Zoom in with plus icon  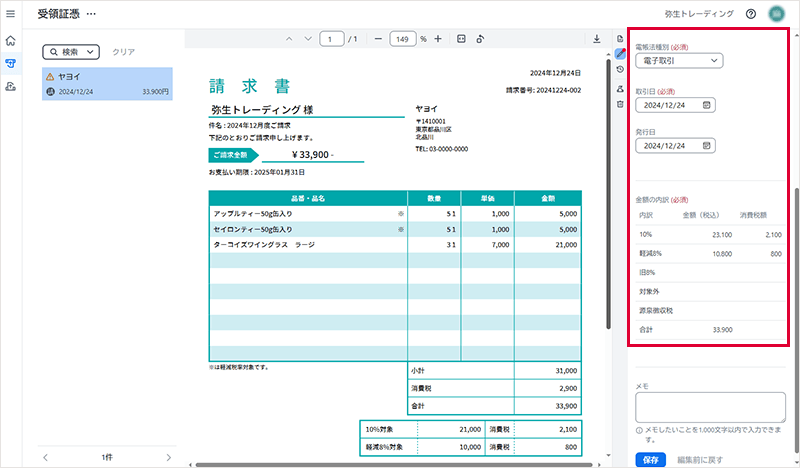click(x=438, y=39)
